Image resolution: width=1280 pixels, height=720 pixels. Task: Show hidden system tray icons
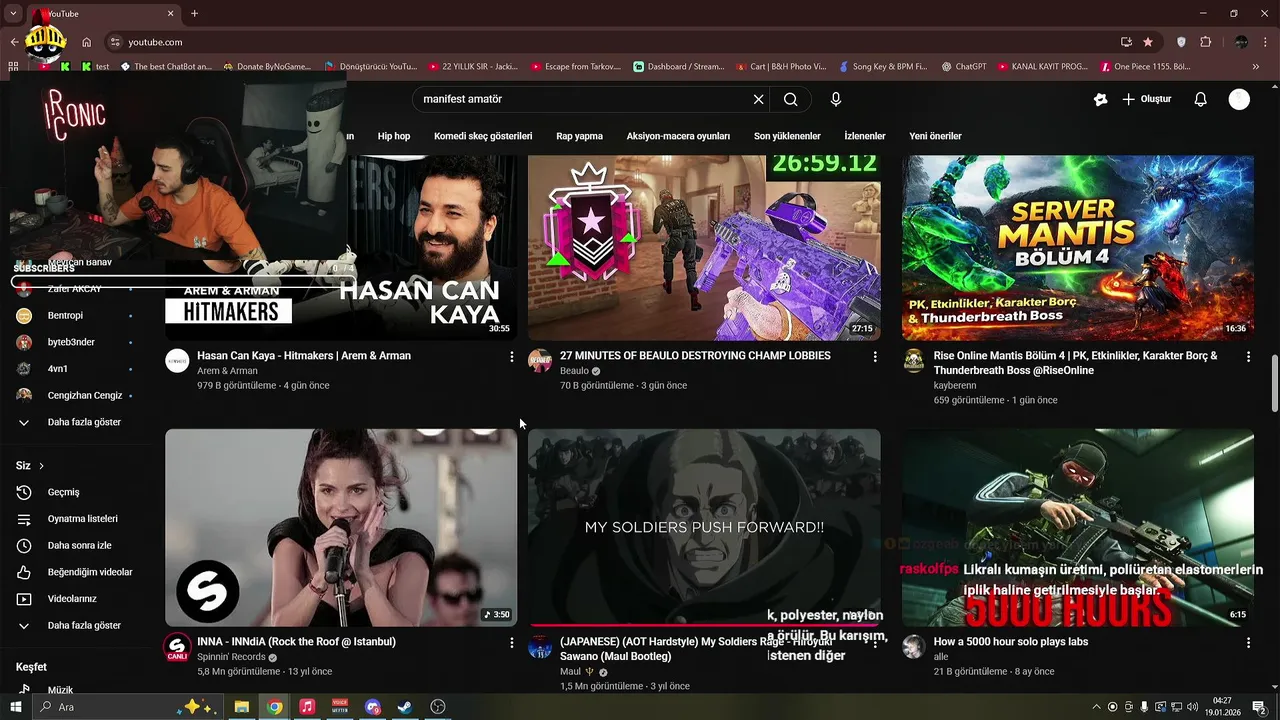[x=1096, y=707]
